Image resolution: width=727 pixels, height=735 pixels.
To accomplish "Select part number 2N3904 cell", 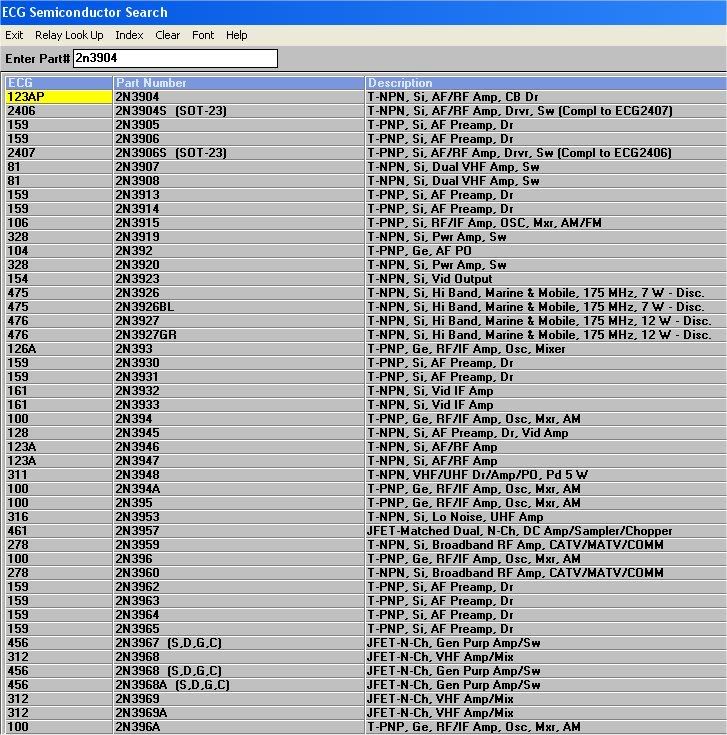I will [x=239, y=97].
